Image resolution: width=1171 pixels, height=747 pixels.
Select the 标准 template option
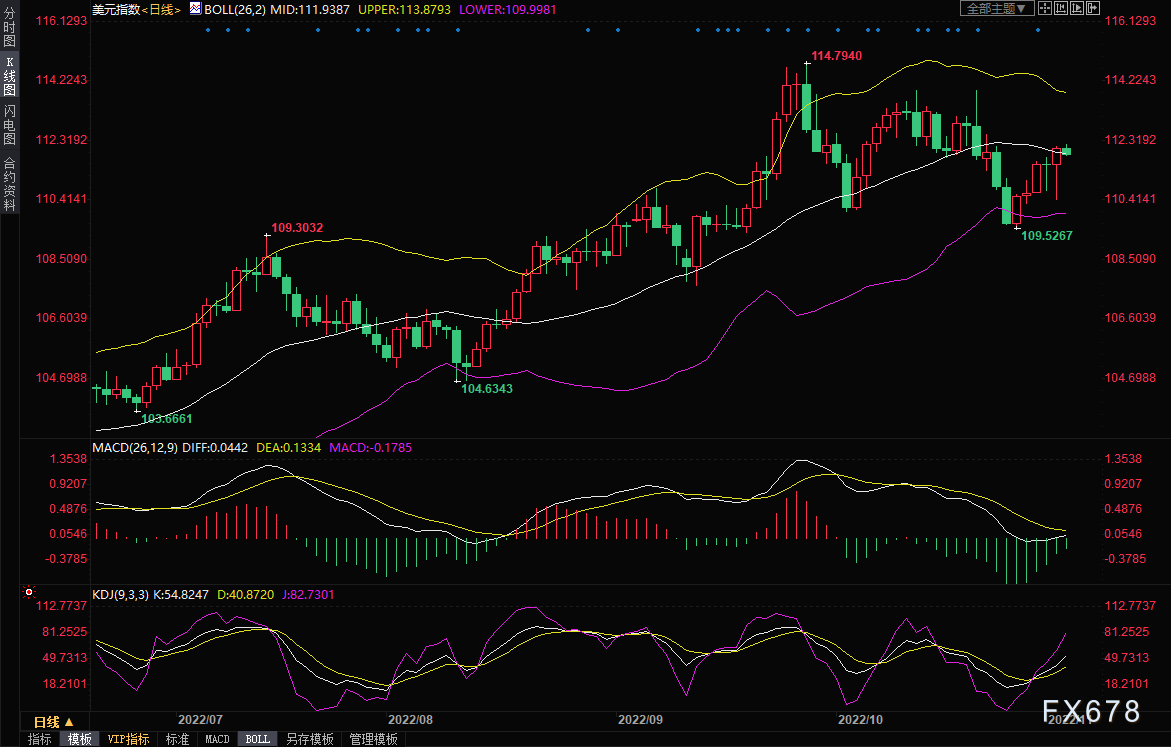177,739
